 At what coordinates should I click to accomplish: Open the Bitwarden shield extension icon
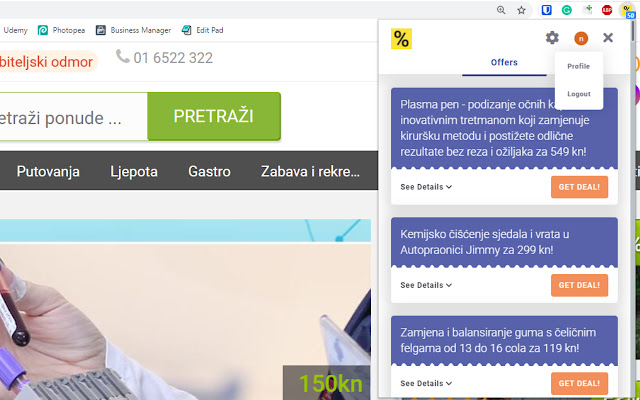547,10
